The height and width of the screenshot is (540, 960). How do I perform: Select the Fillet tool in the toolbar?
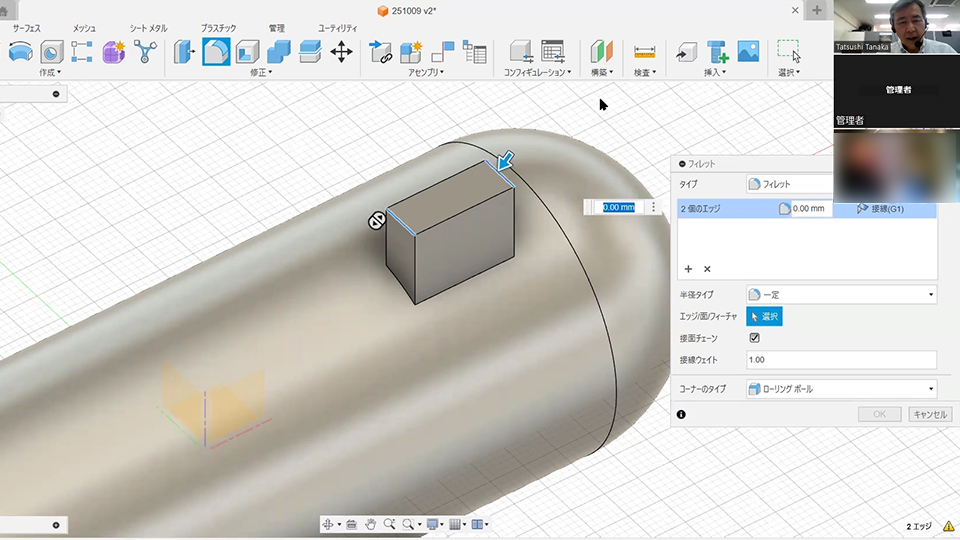click(x=216, y=52)
